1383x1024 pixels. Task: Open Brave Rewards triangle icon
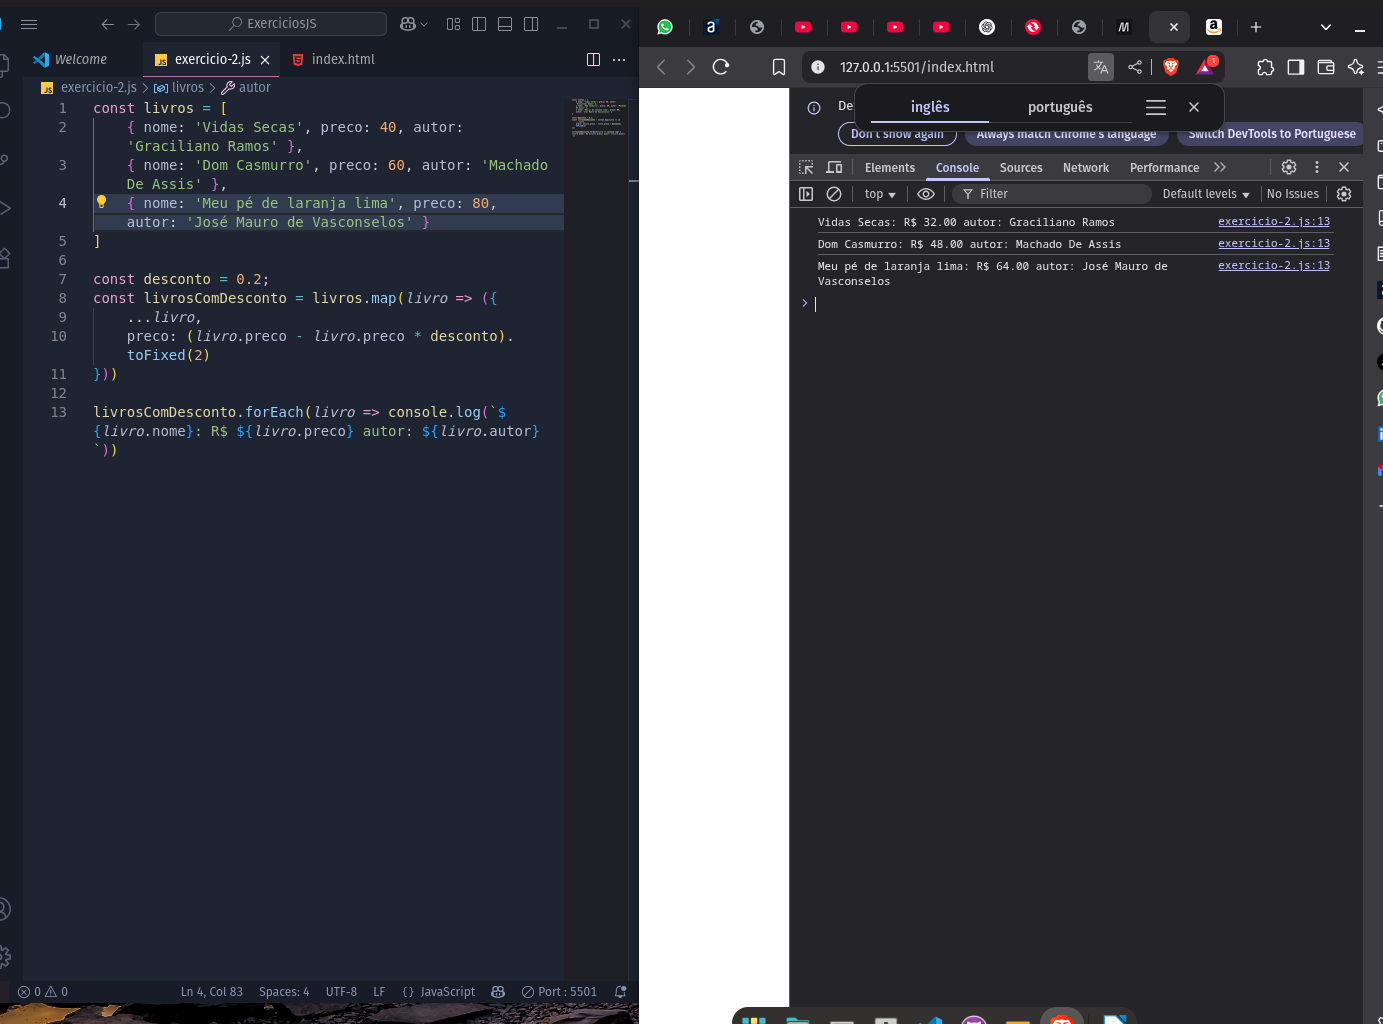pyautogui.click(x=1206, y=66)
